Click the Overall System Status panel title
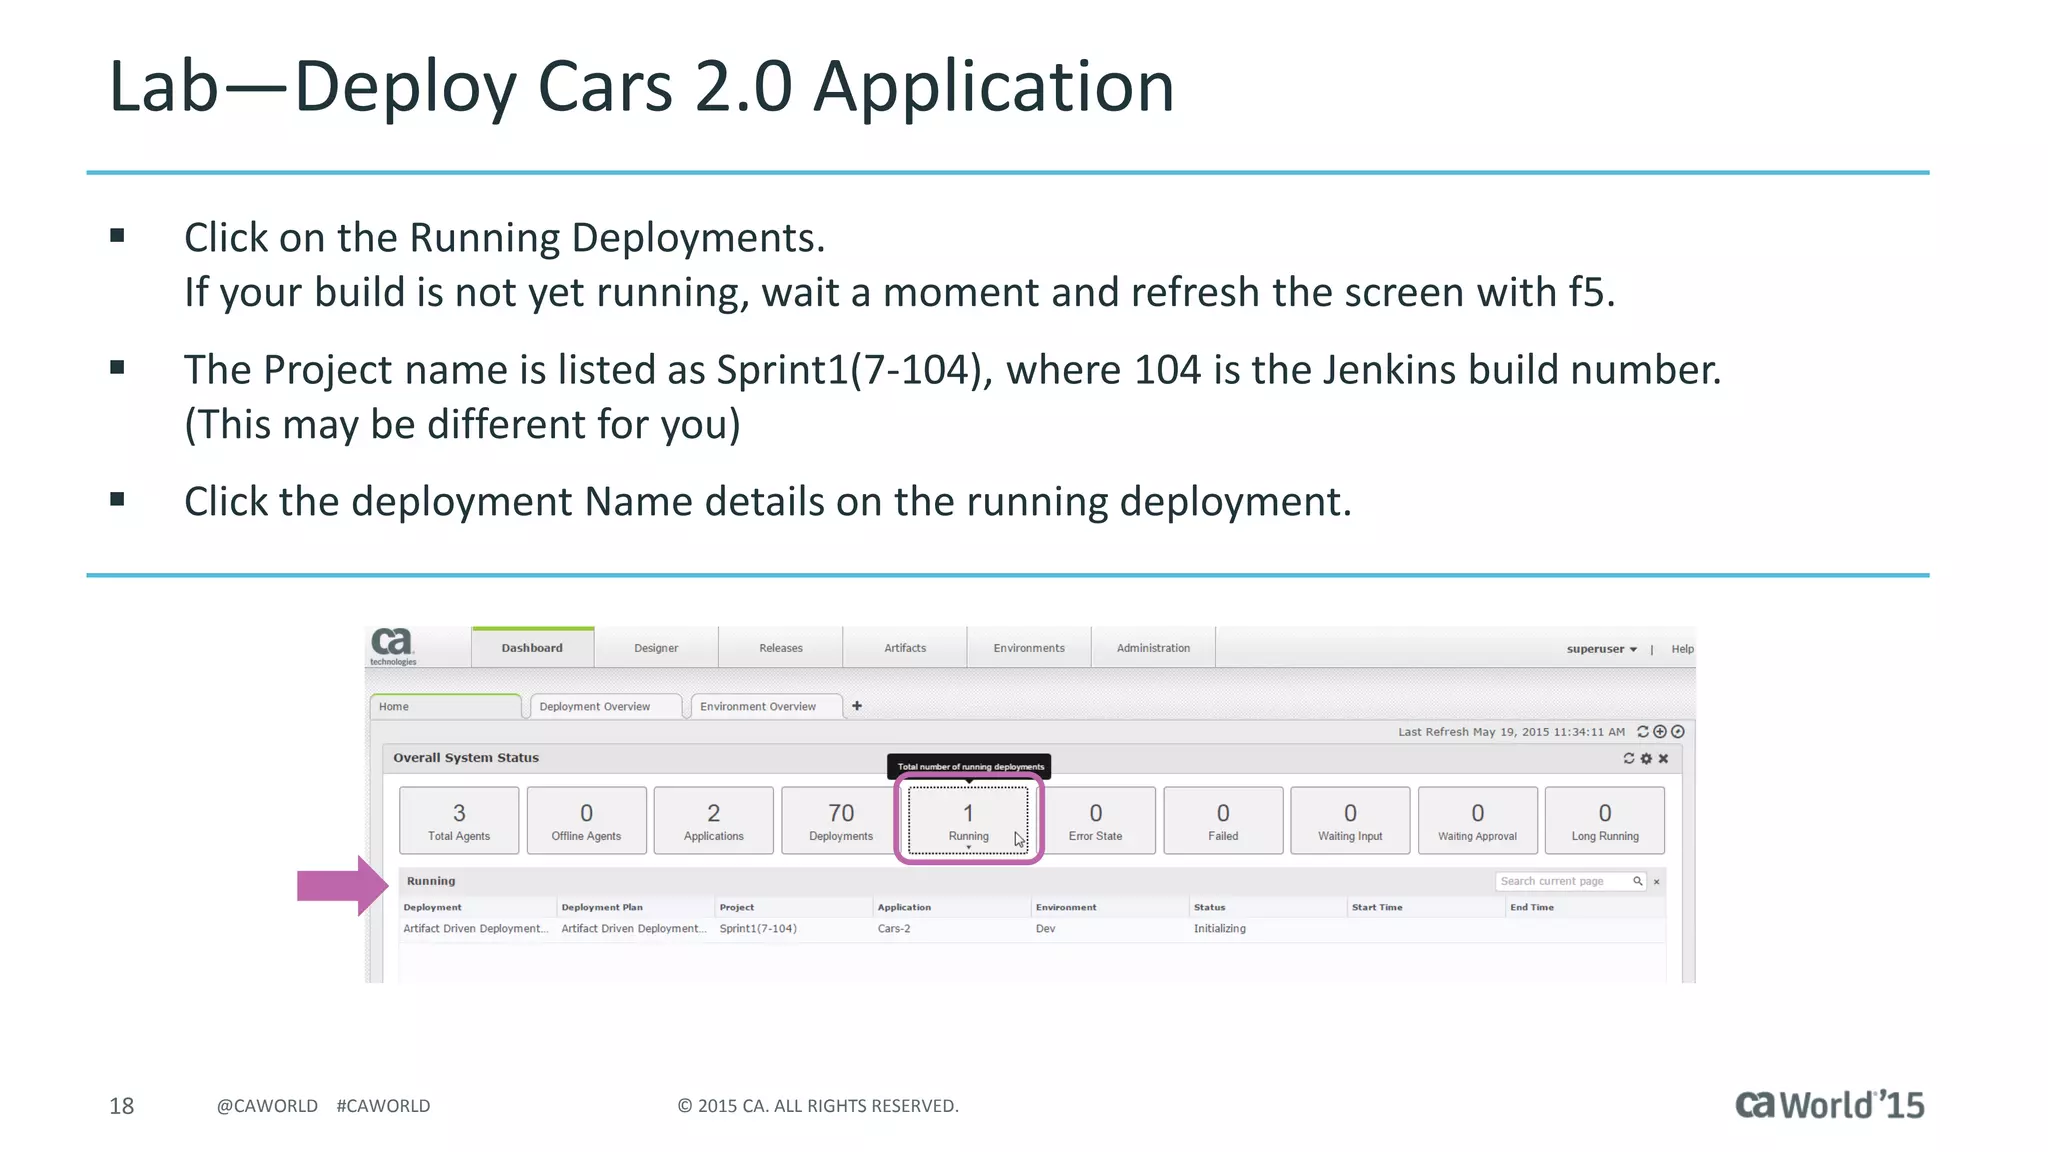 coord(466,758)
